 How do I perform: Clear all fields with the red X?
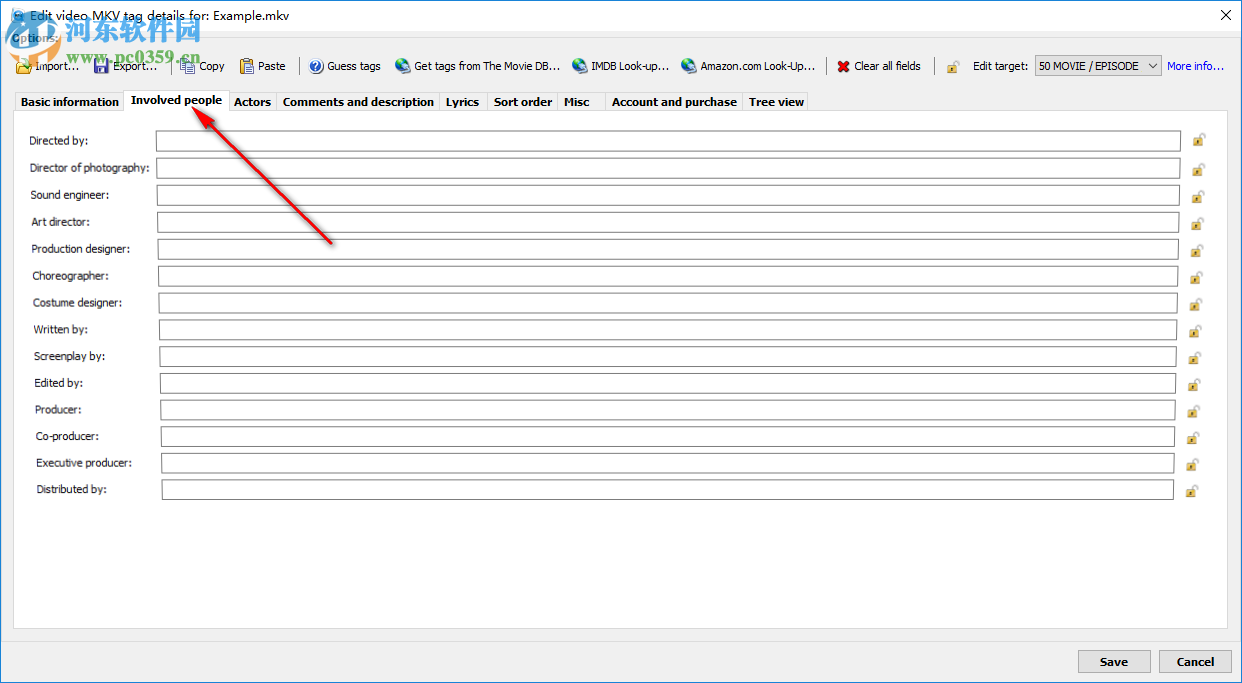(879, 66)
